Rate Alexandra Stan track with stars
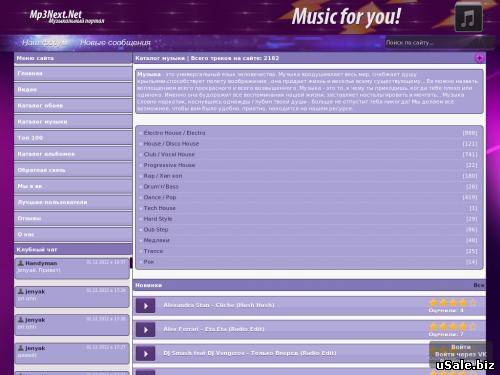 point(453,303)
